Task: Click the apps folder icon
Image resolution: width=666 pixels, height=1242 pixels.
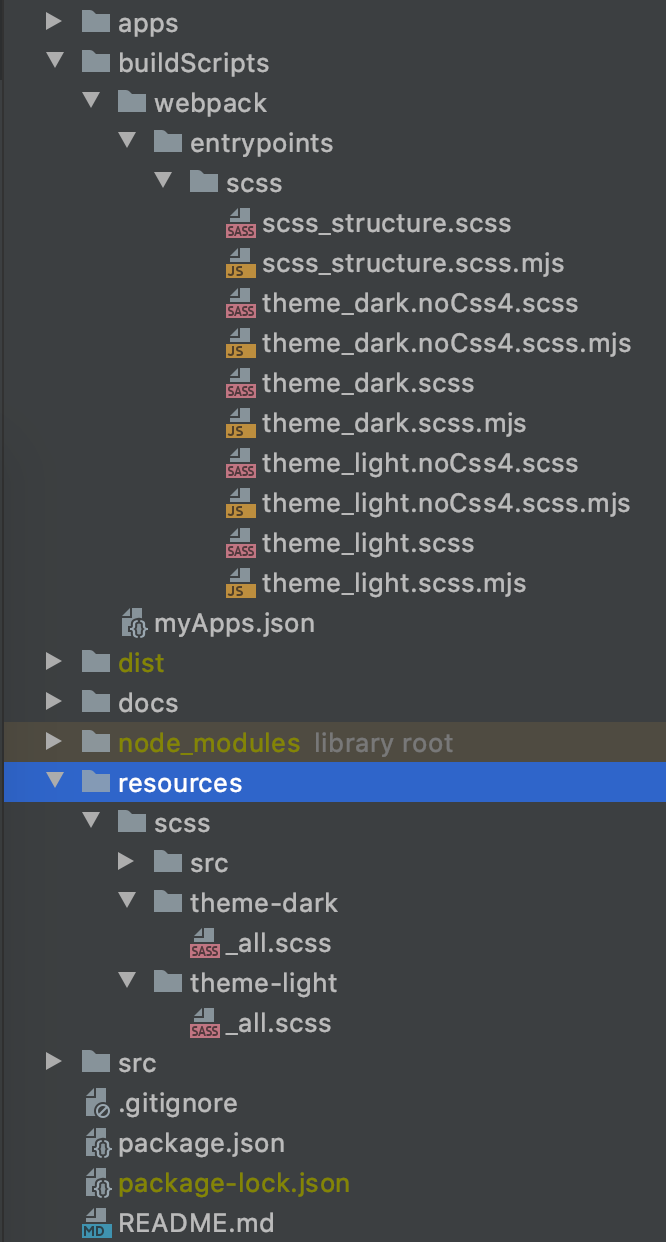Action: 95,22
